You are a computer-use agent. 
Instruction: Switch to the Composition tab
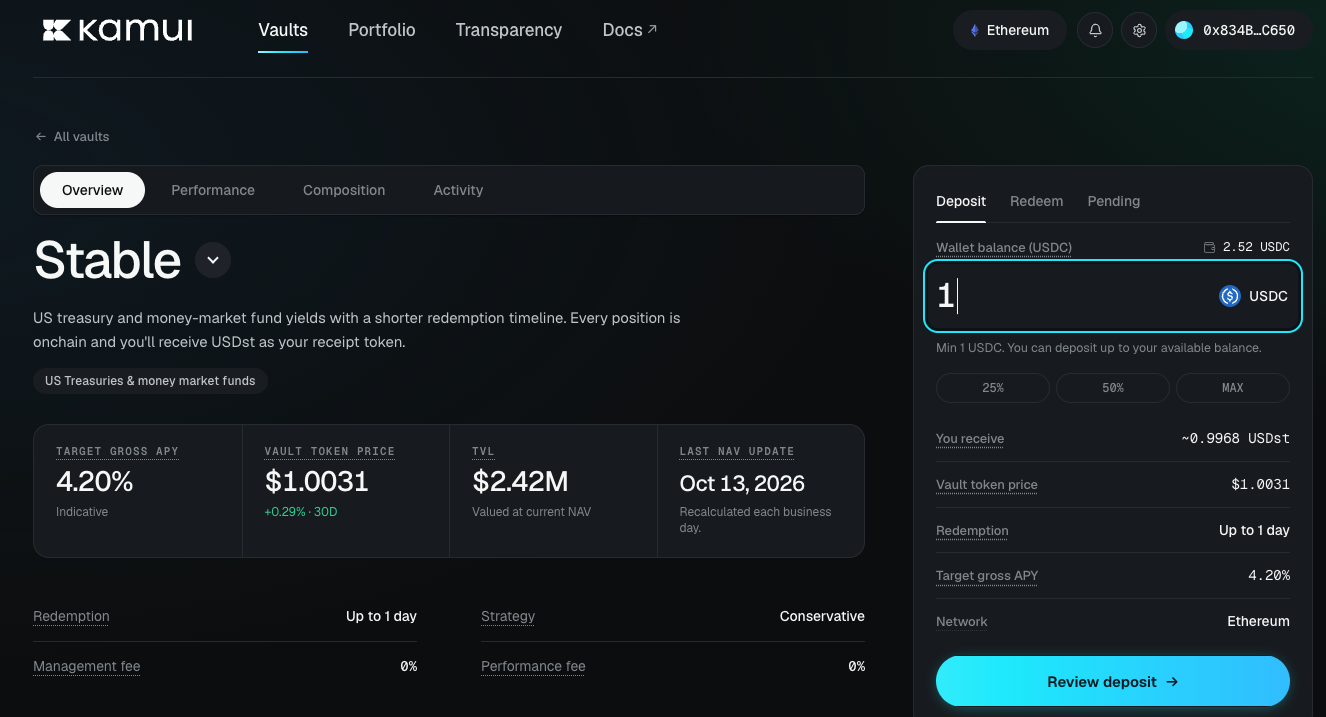[x=344, y=190]
